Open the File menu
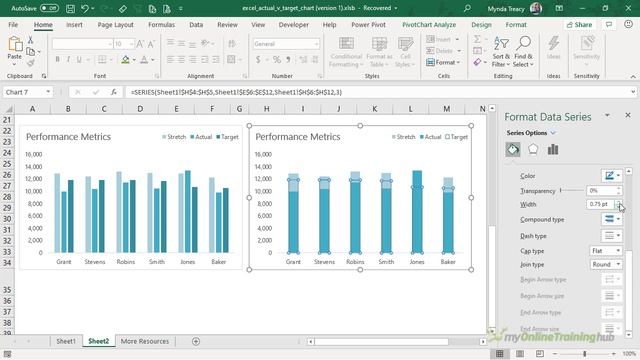 pyautogui.click(x=13, y=25)
